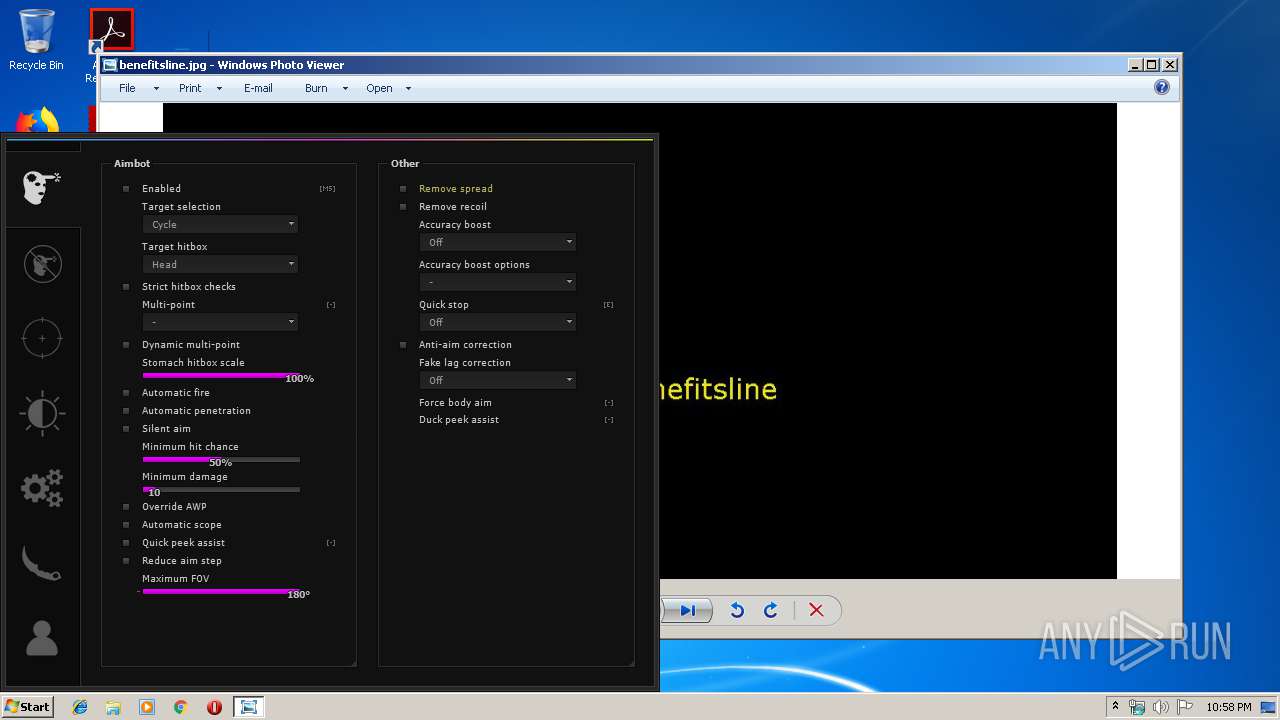Open the gears misc settings sidebar tab
Viewport: 1280px width, 720px height.
[x=42, y=488]
